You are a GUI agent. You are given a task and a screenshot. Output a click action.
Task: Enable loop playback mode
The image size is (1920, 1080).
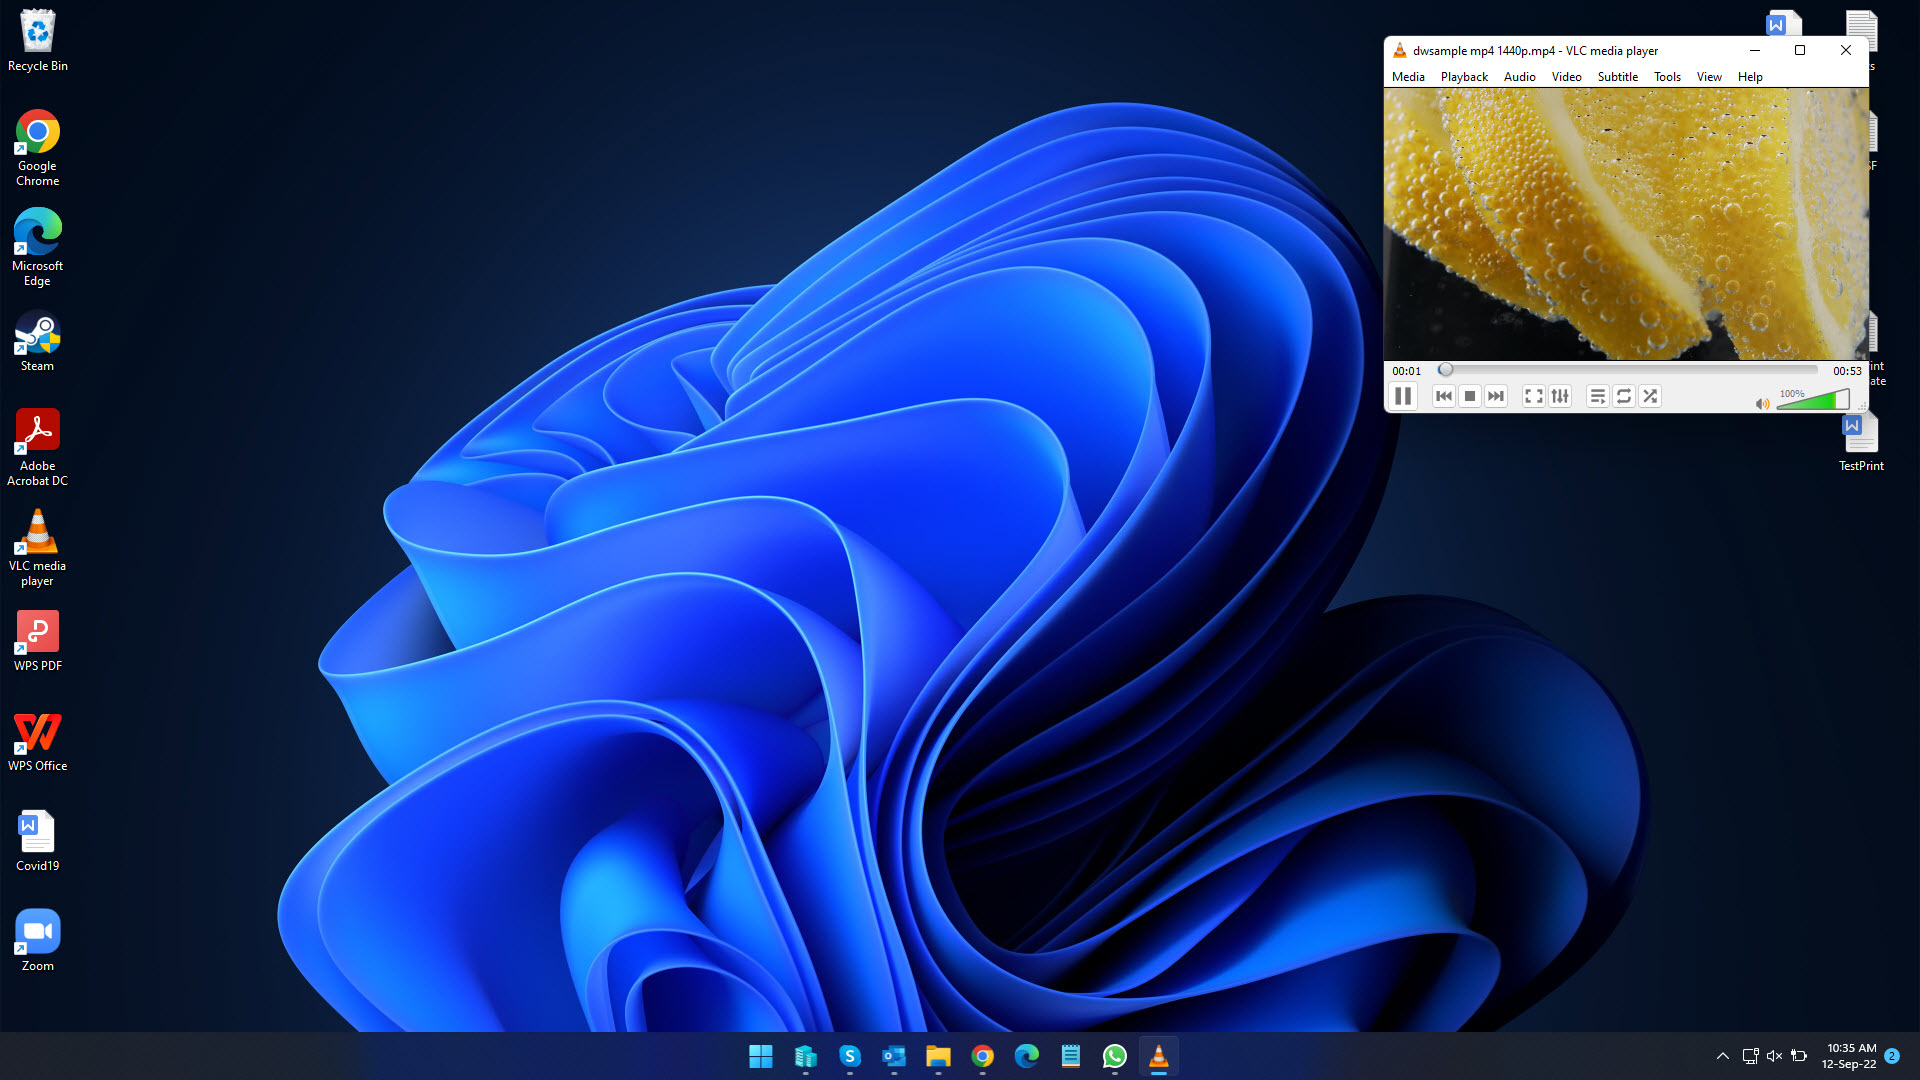pos(1624,396)
